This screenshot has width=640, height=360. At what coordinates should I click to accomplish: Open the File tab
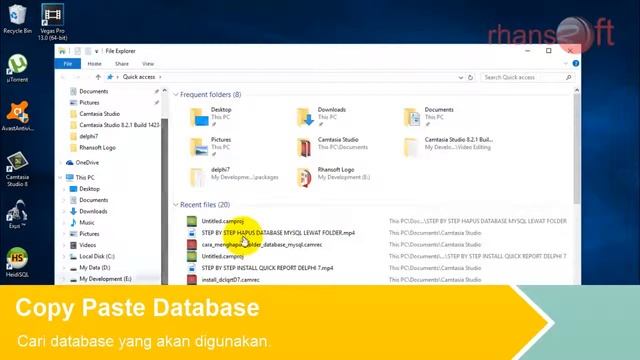tap(68, 64)
